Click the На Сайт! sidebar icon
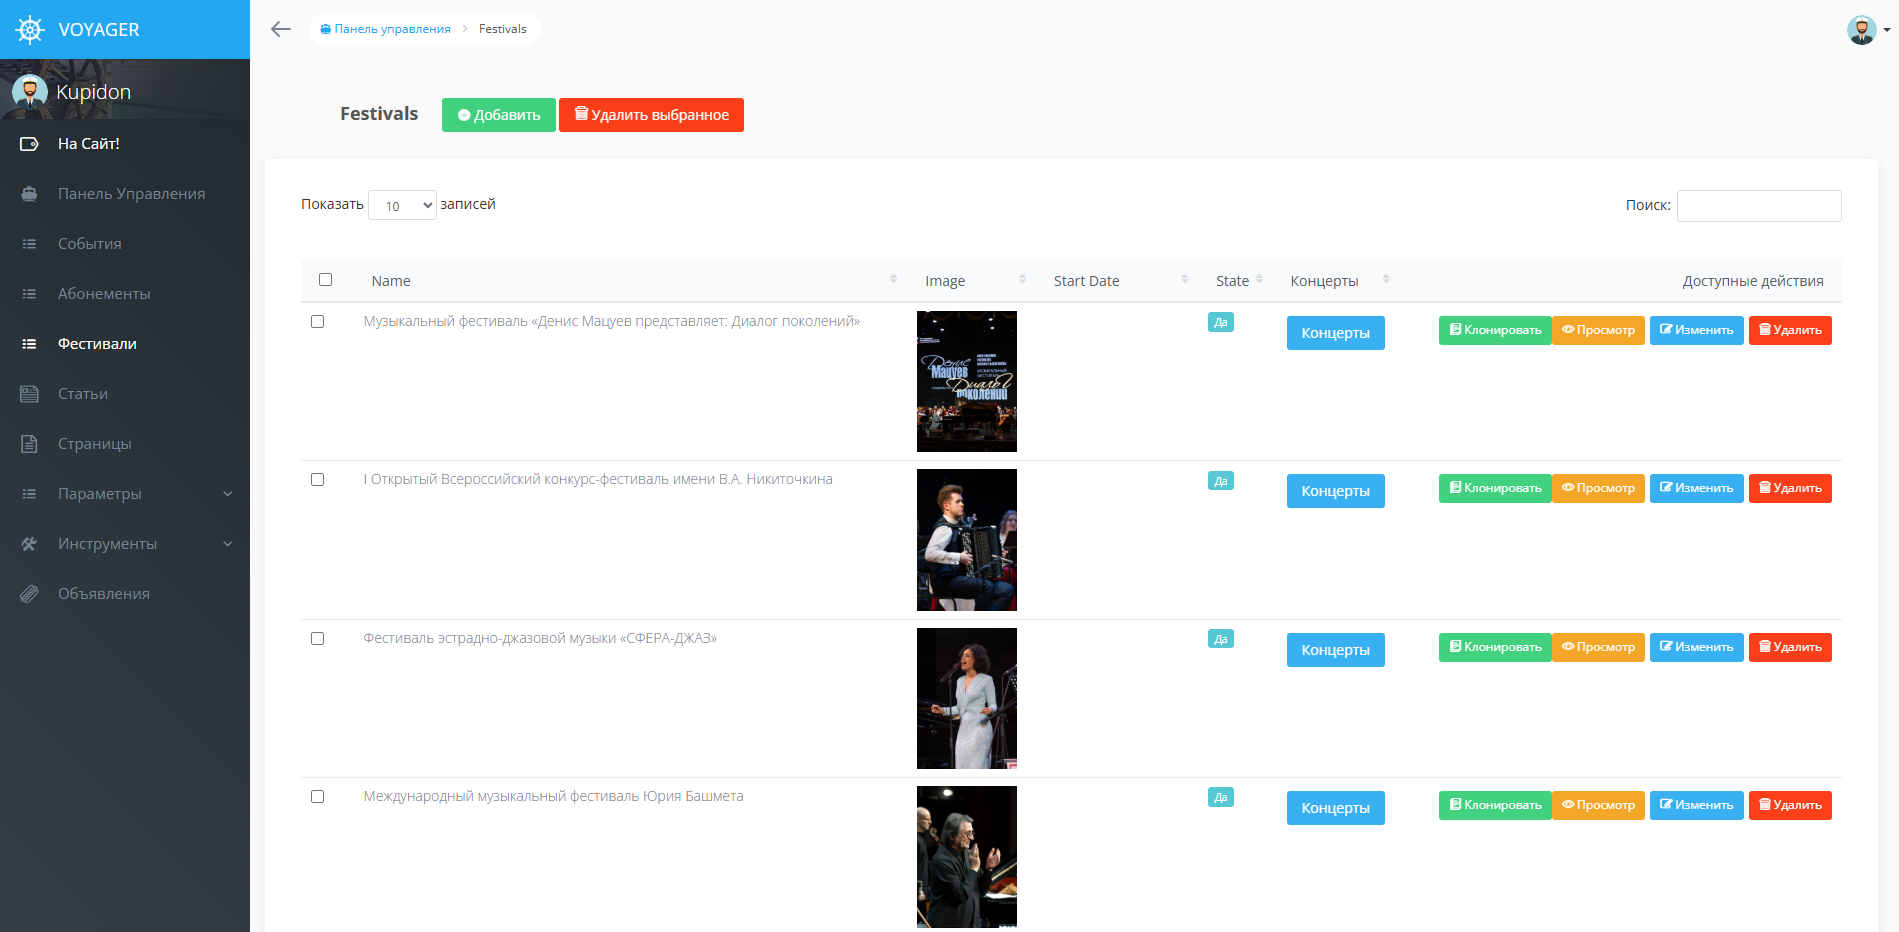 29,144
